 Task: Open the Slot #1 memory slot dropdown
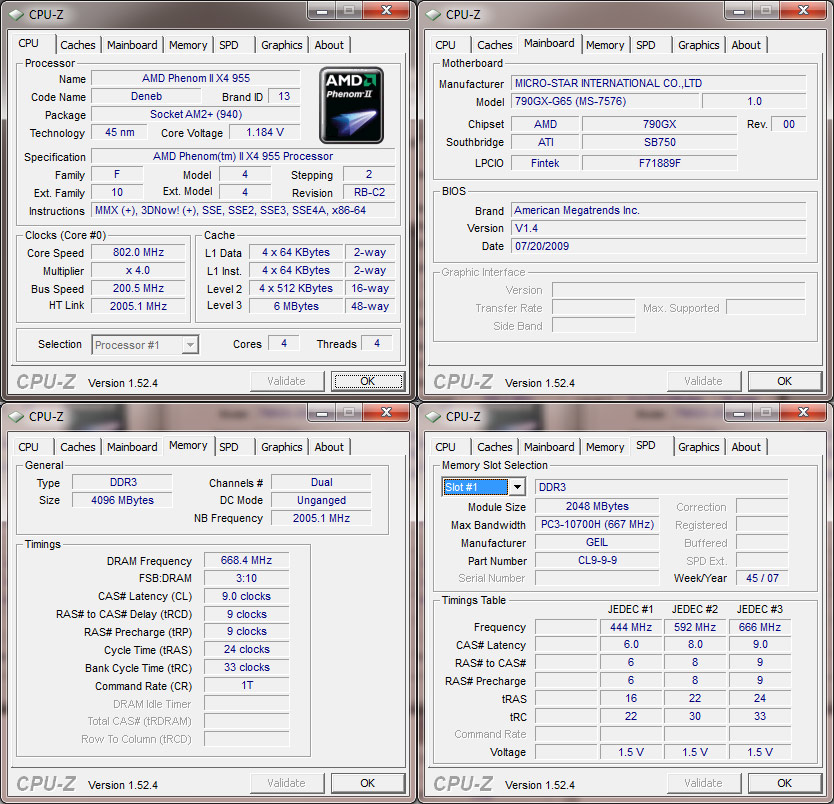coord(516,487)
